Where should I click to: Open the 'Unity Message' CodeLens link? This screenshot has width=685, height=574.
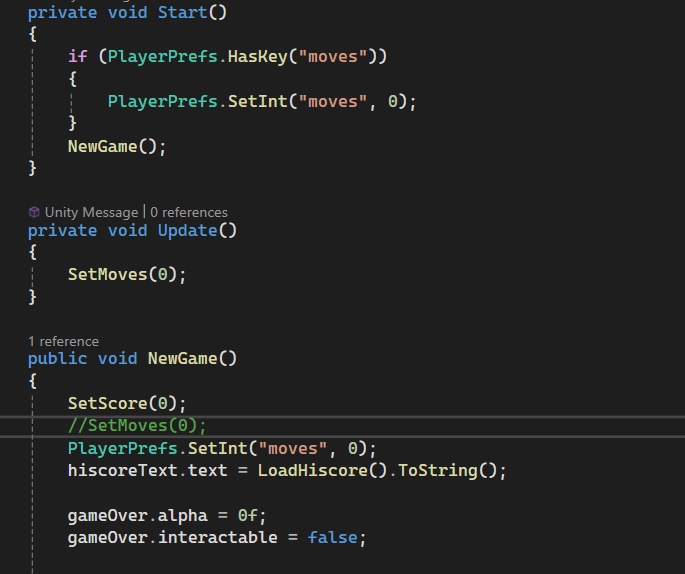click(x=91, y=212)
